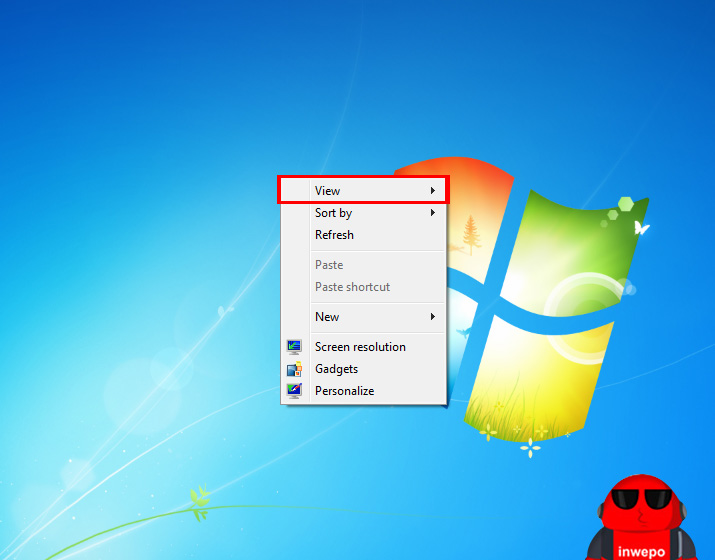Open the View submenu entry
The image size is (715, 560).
[363, 191]
